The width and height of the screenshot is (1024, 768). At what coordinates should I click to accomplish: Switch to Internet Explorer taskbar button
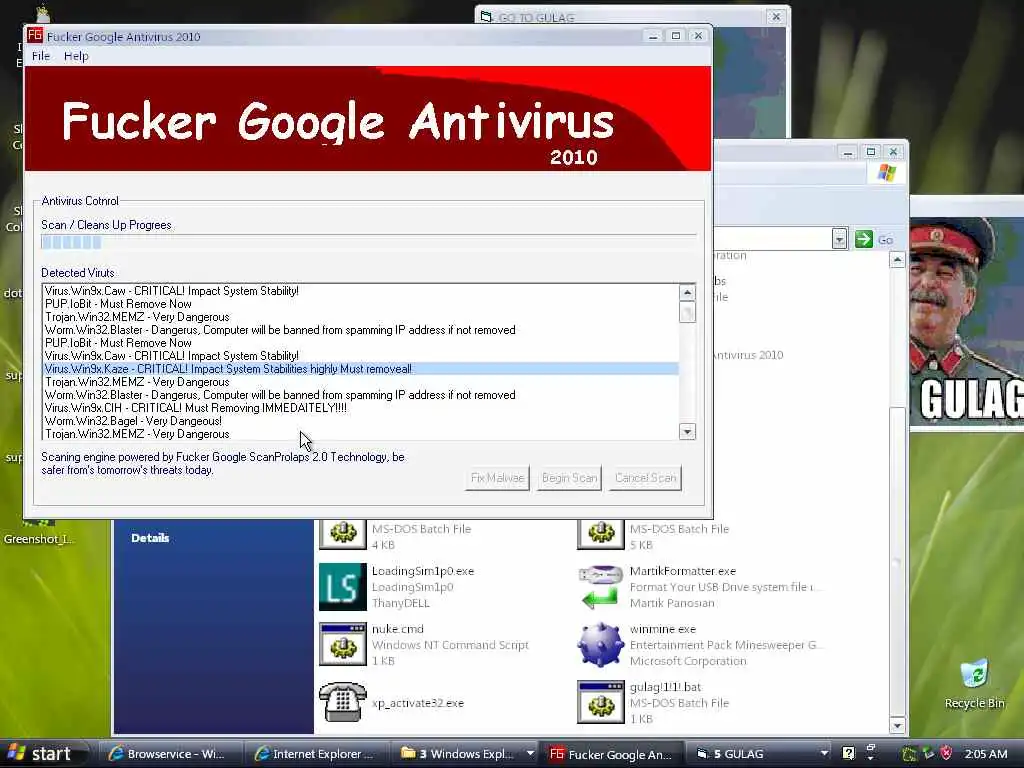317,754
